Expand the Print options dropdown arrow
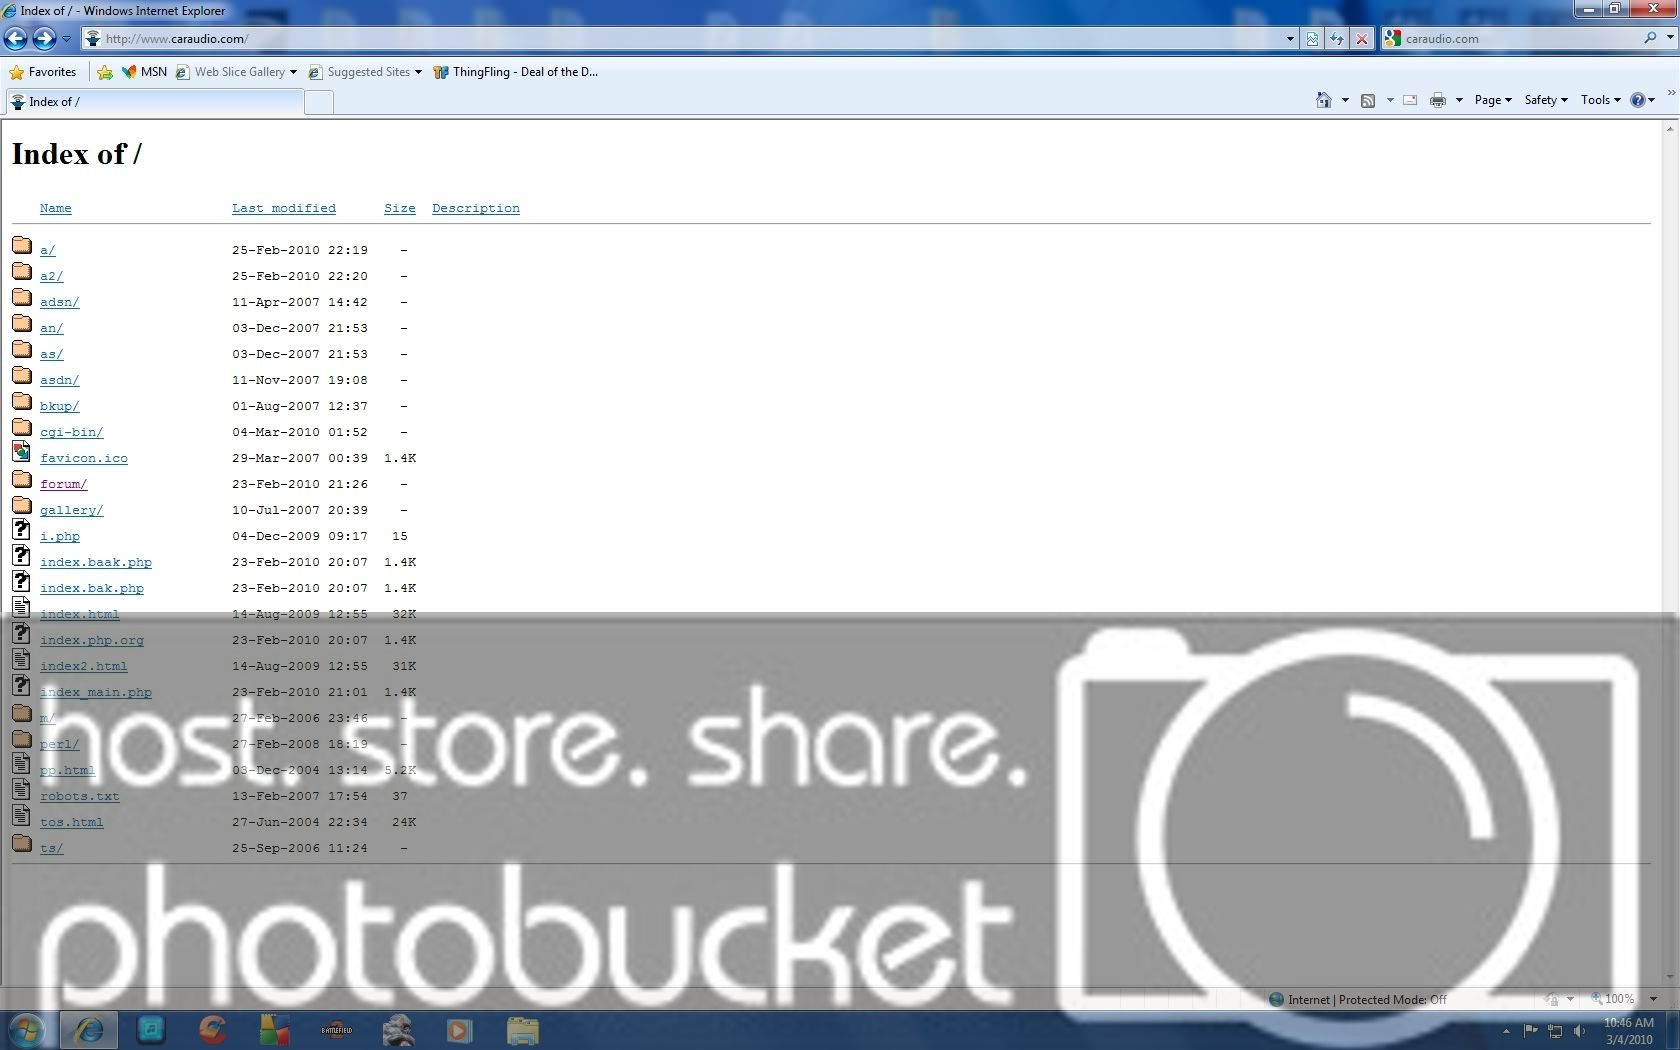Screen dimensions: 1680x1050 (1459, 100)
